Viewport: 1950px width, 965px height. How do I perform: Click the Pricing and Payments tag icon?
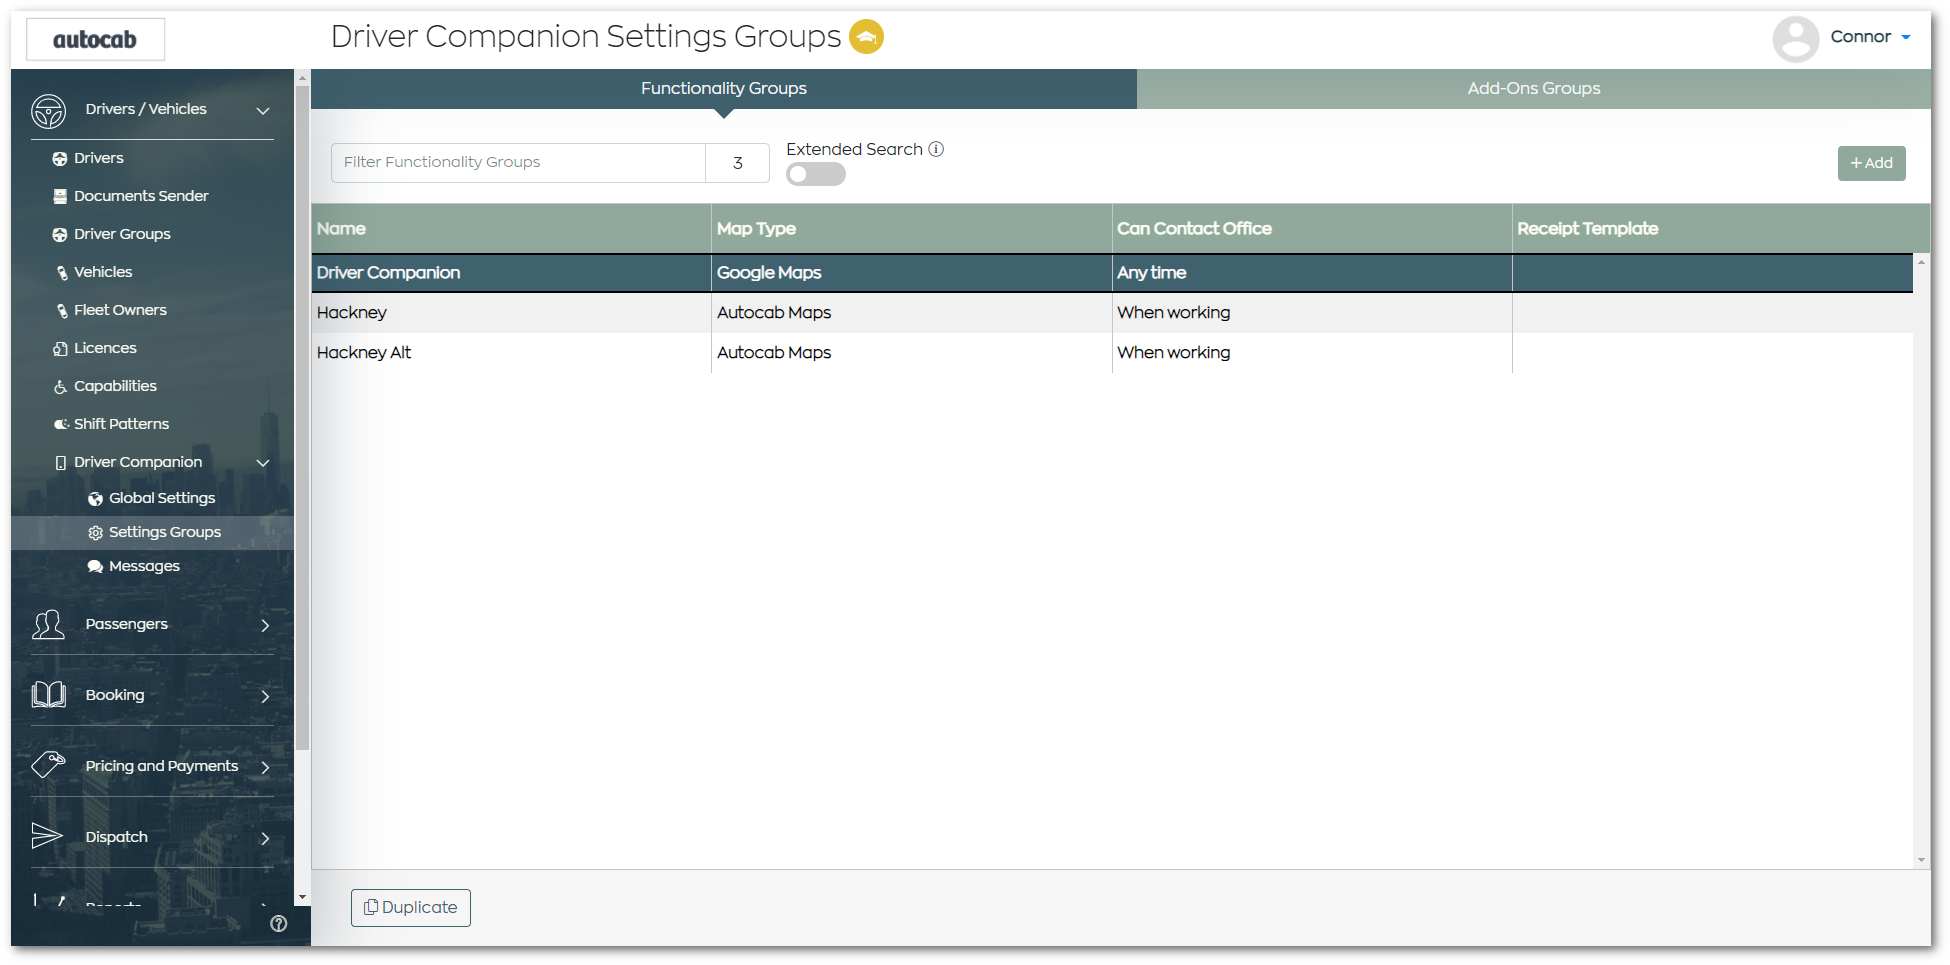pos(48,766)
